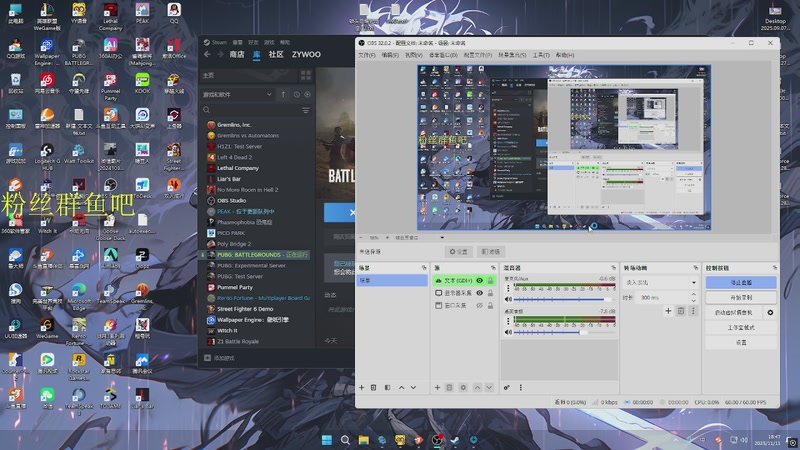Toggle visibility of Text (GDI+) source
Screen dimensions: 800x450
click(x=480, y=281)
